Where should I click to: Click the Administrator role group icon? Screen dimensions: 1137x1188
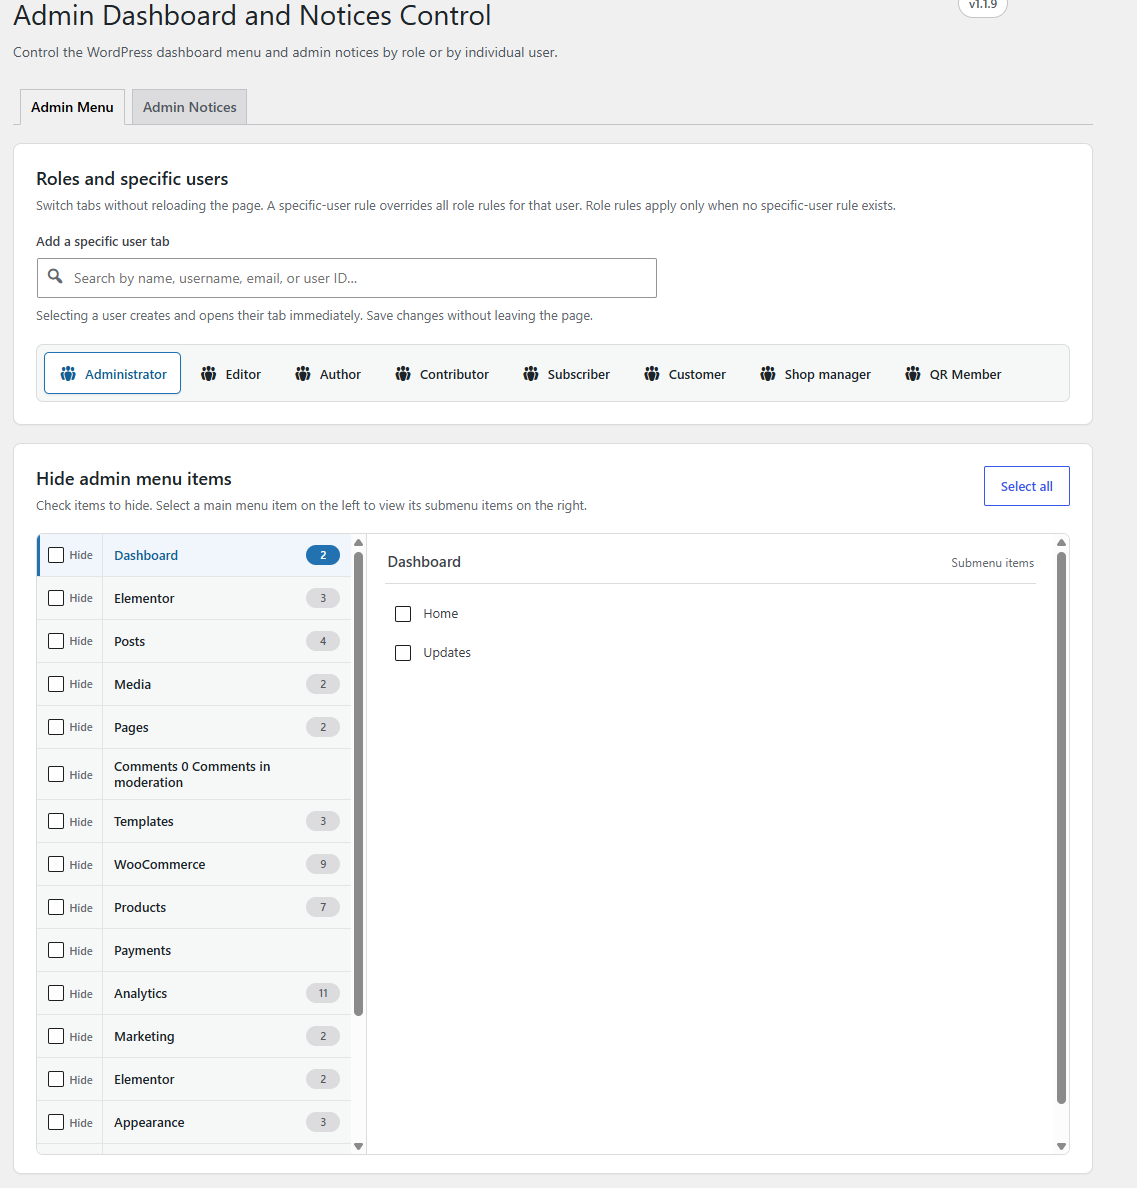[68, 374]
